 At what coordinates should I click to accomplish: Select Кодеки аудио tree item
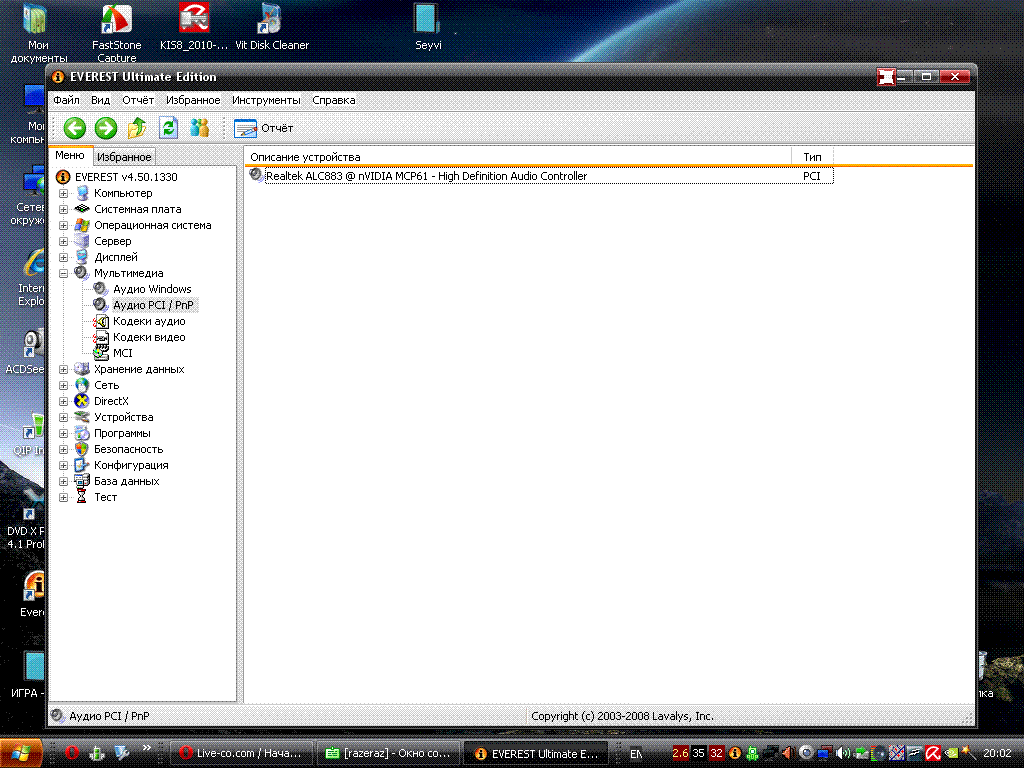148,321
